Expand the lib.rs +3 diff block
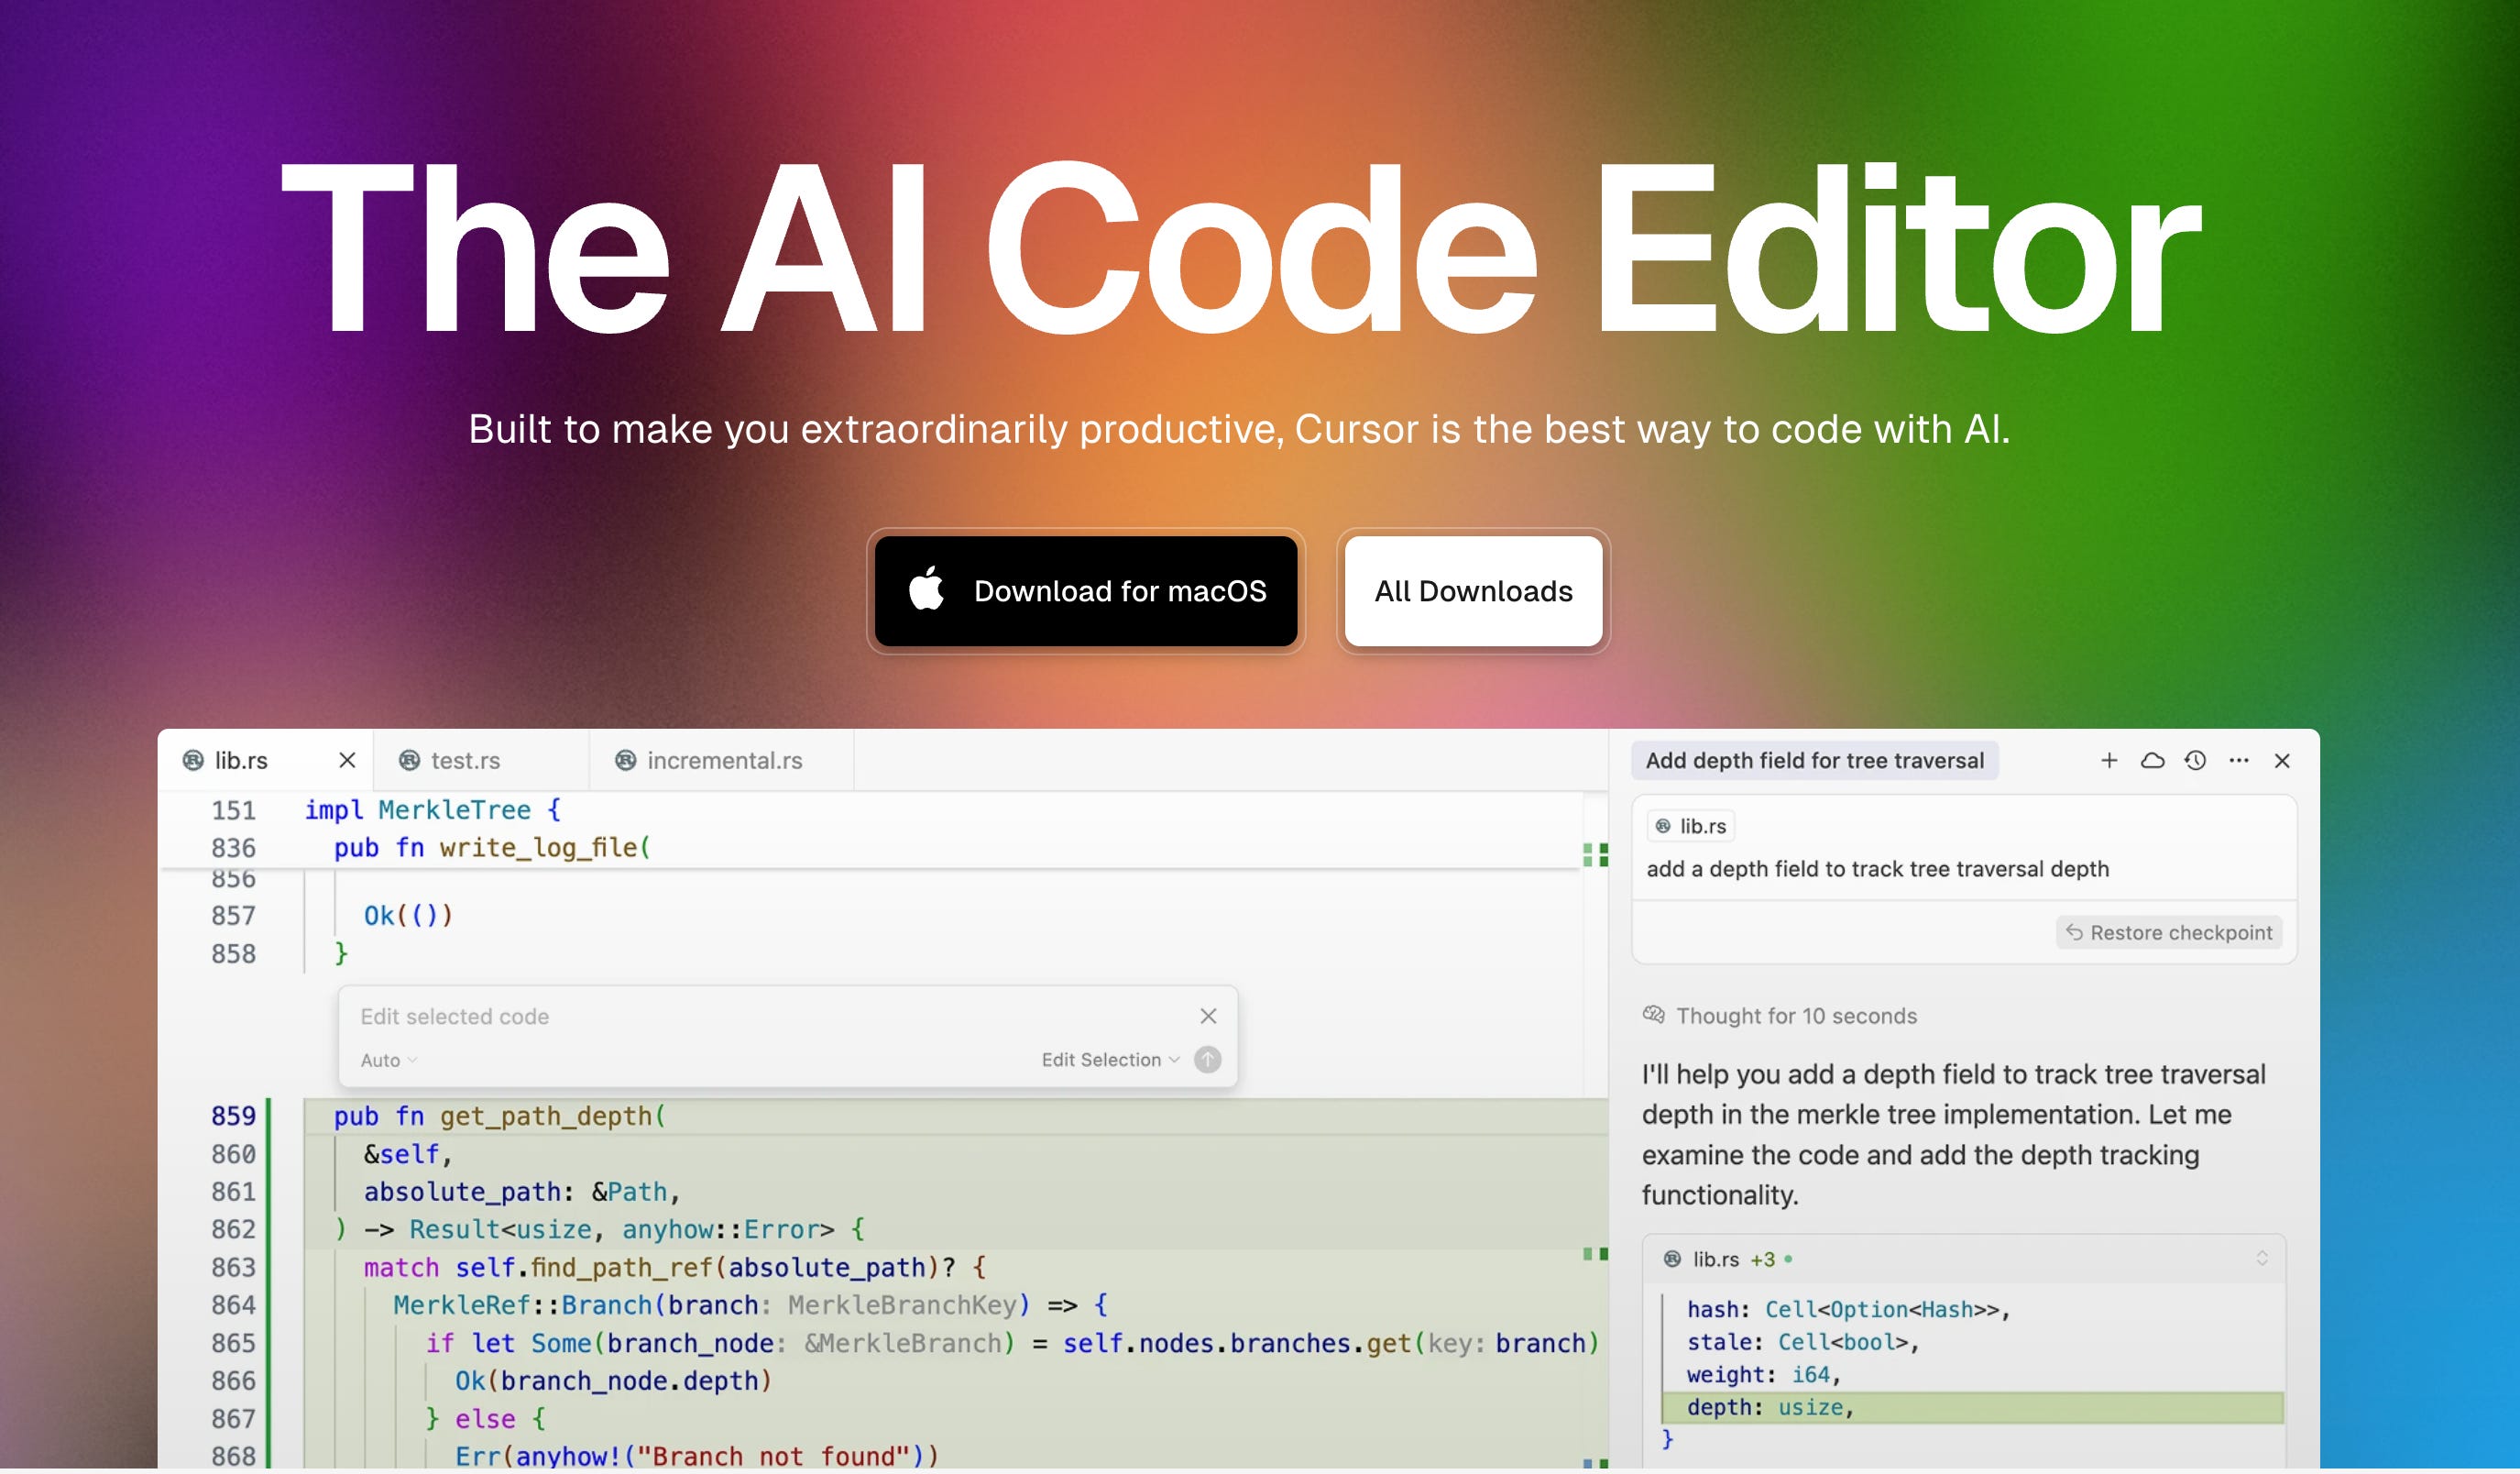Screen dimensions: 2520x1474 [x=2261, y=1258]
